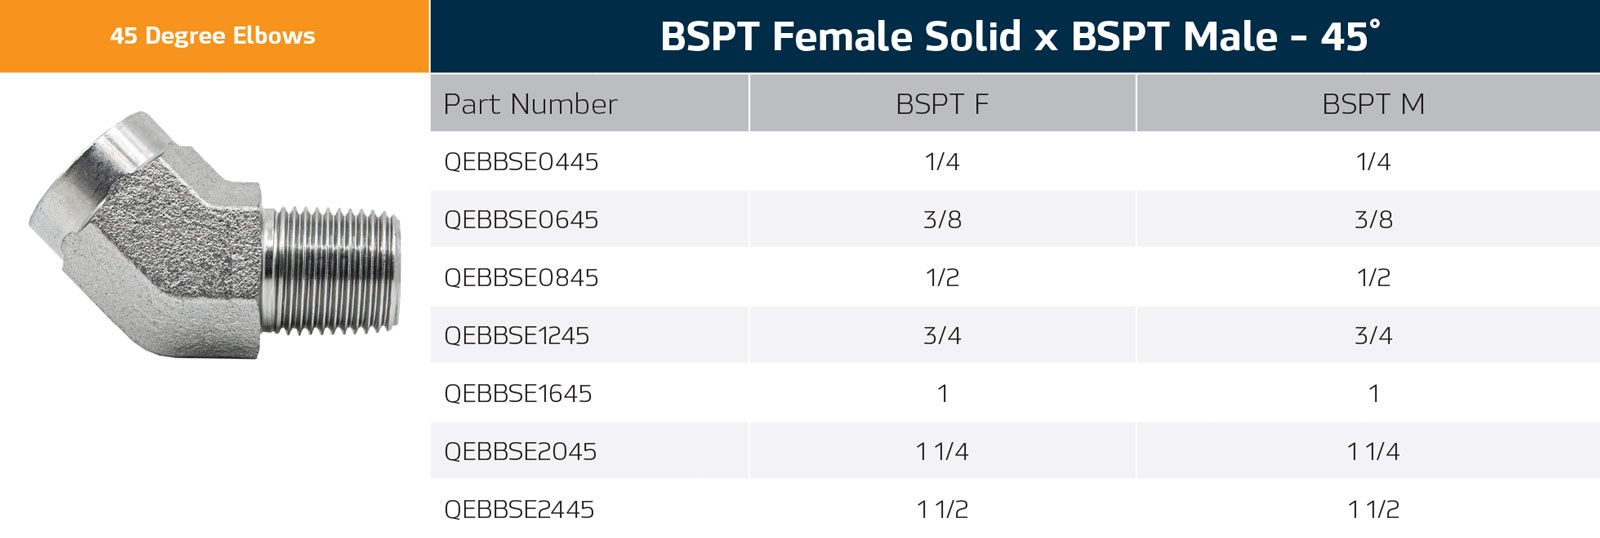1600x538 pixels.
Task: Click BSPT F value in QEBBSE0445 row
Action: pos(942,162)
